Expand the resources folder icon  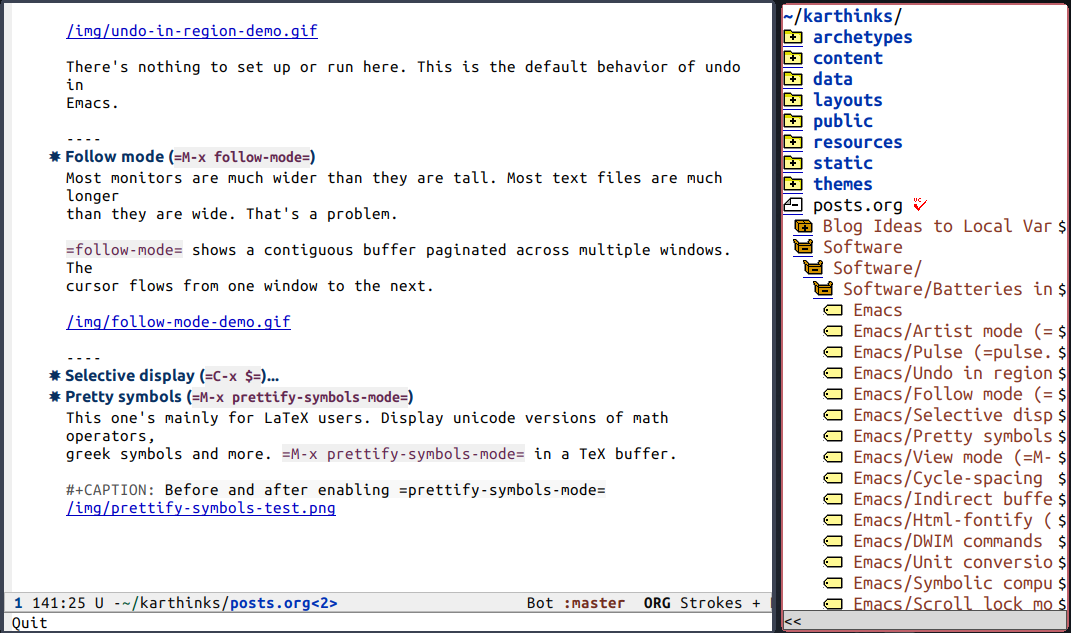click(x=793, y=142)
